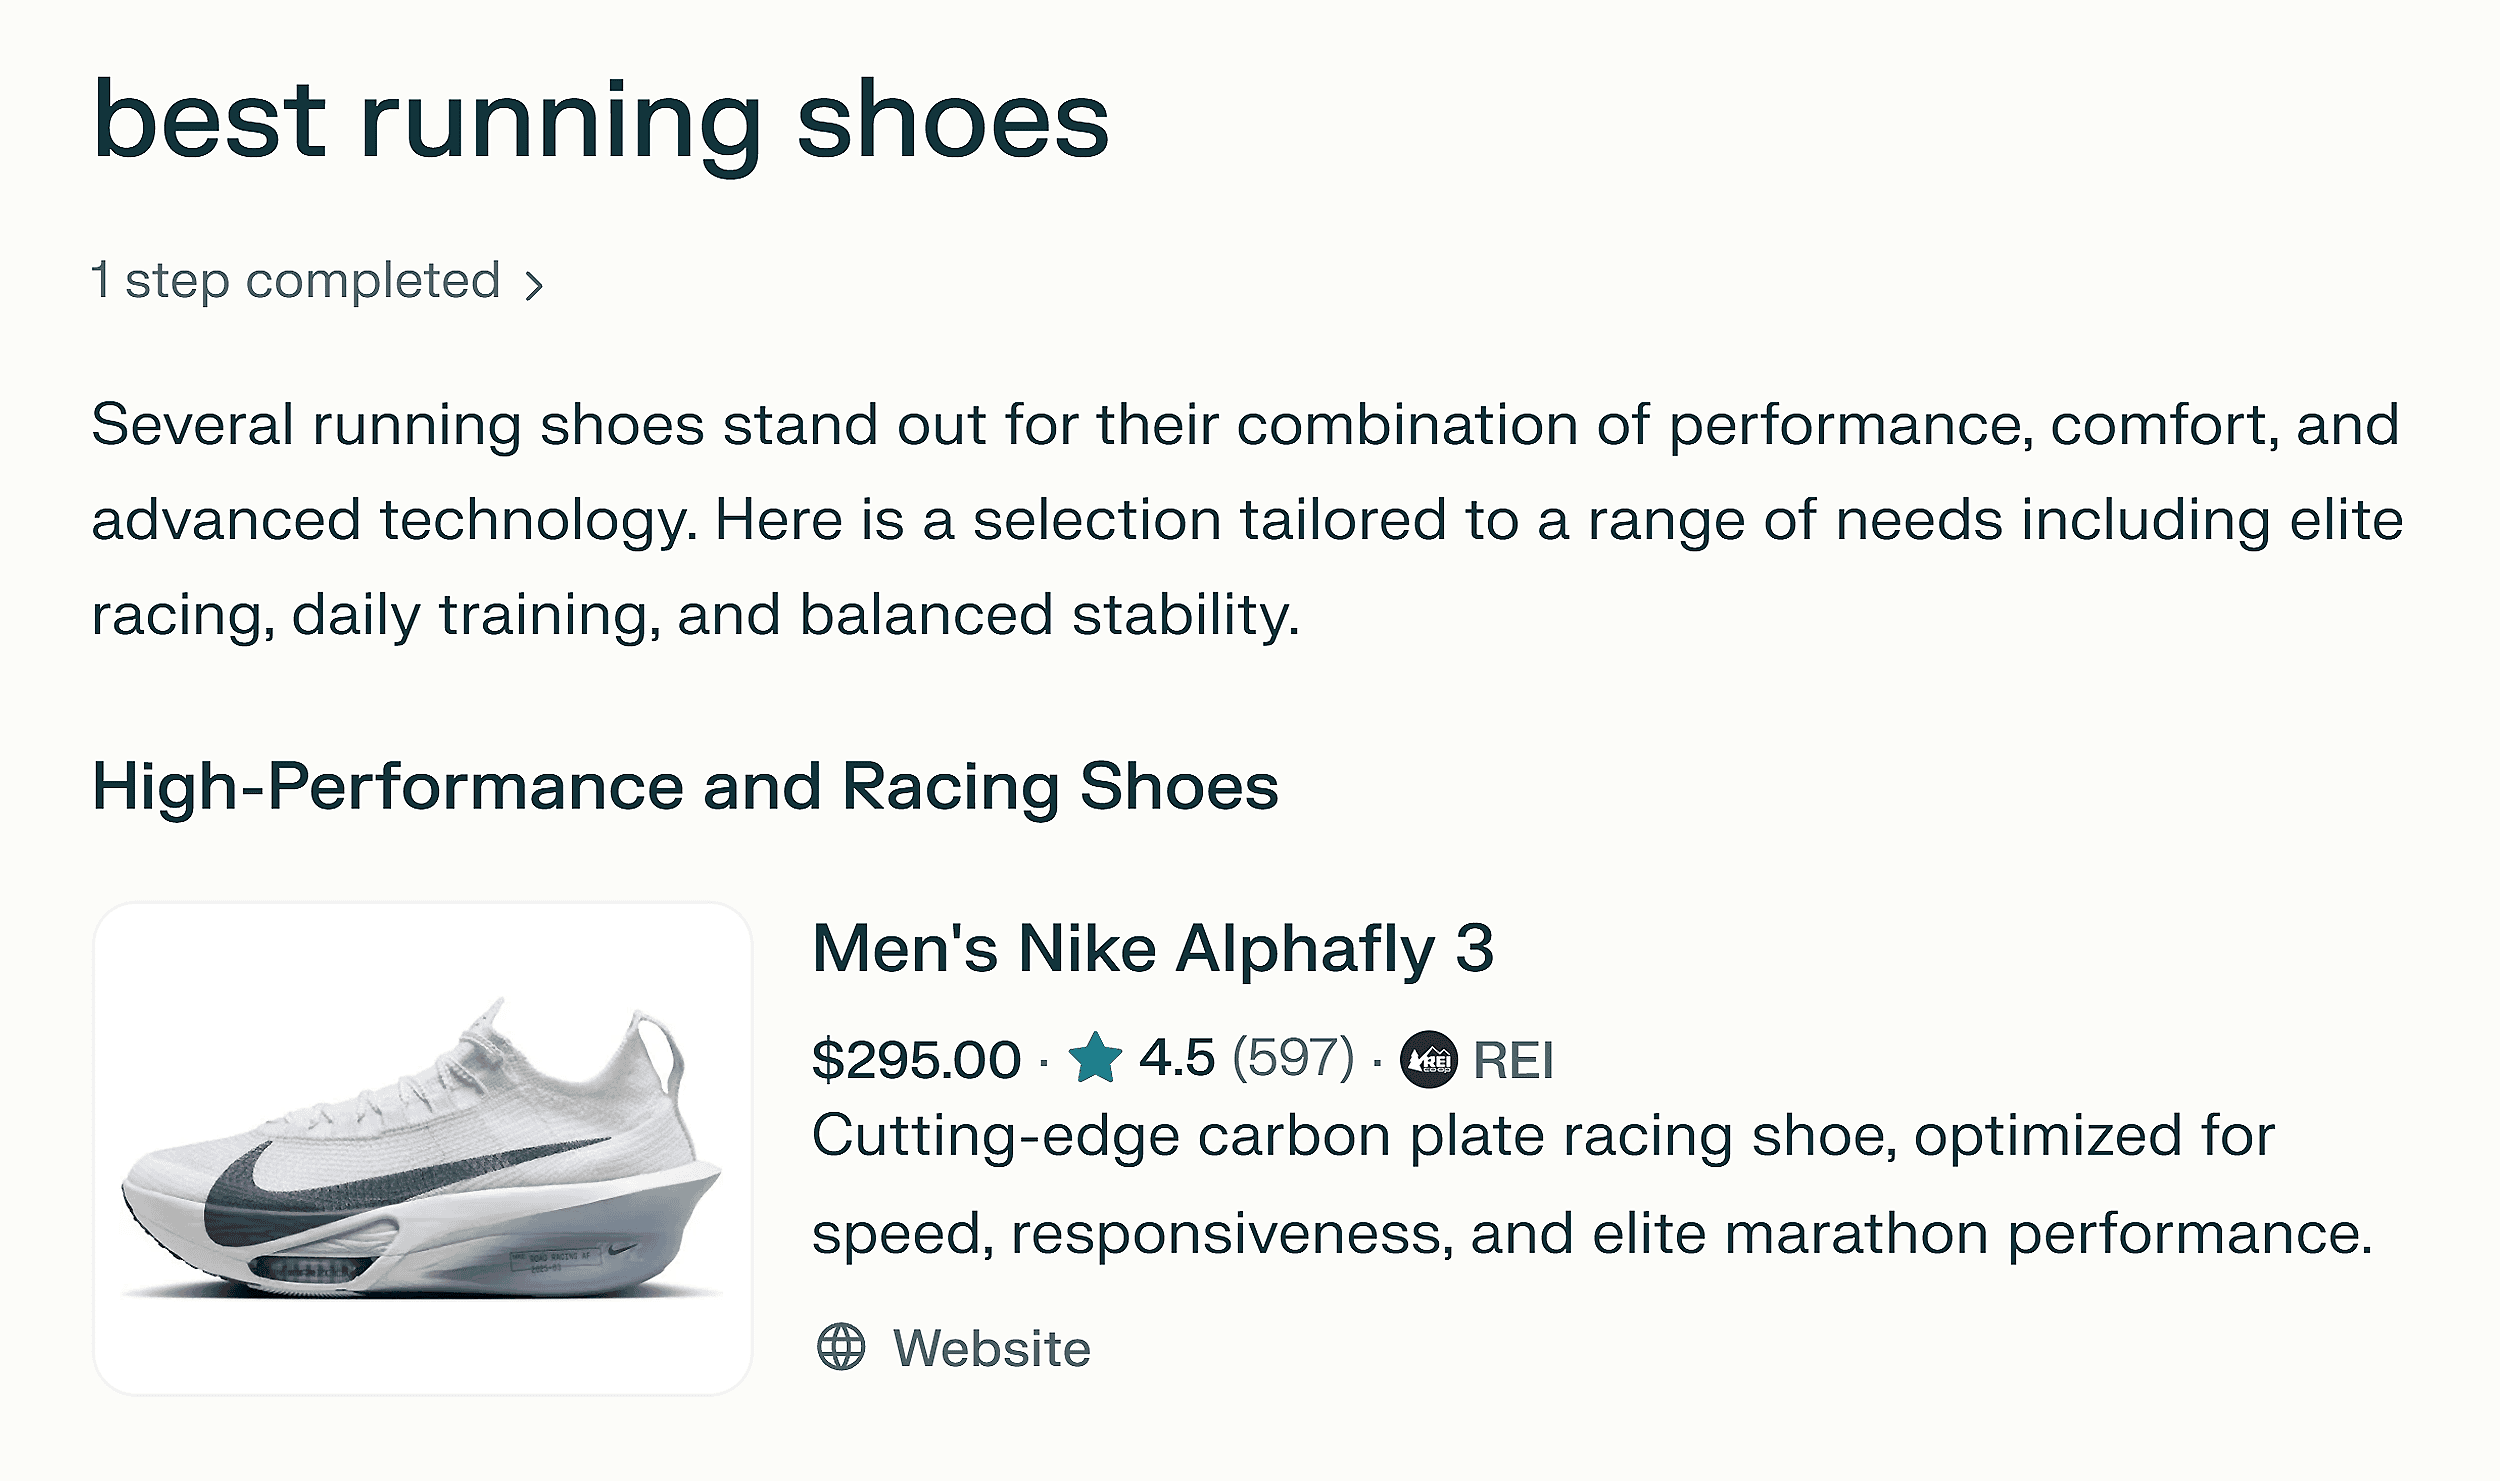Open the website via the globe symbol
Screen dimensions: 2500x1481
click(843, 1348)
